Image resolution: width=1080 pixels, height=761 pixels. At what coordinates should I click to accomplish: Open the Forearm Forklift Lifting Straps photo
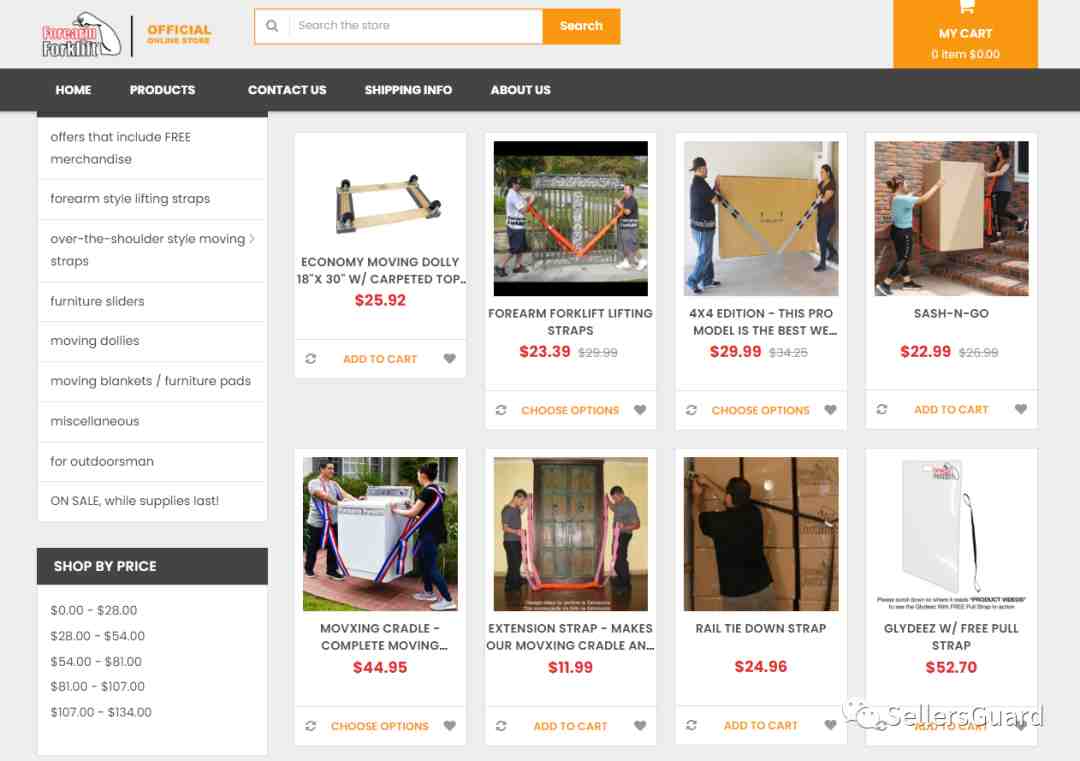(x=570, y=219)
